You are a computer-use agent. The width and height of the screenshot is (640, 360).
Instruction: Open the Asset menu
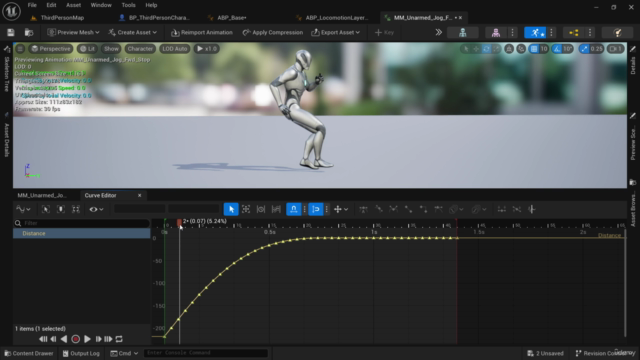click(x=73, y=5)
